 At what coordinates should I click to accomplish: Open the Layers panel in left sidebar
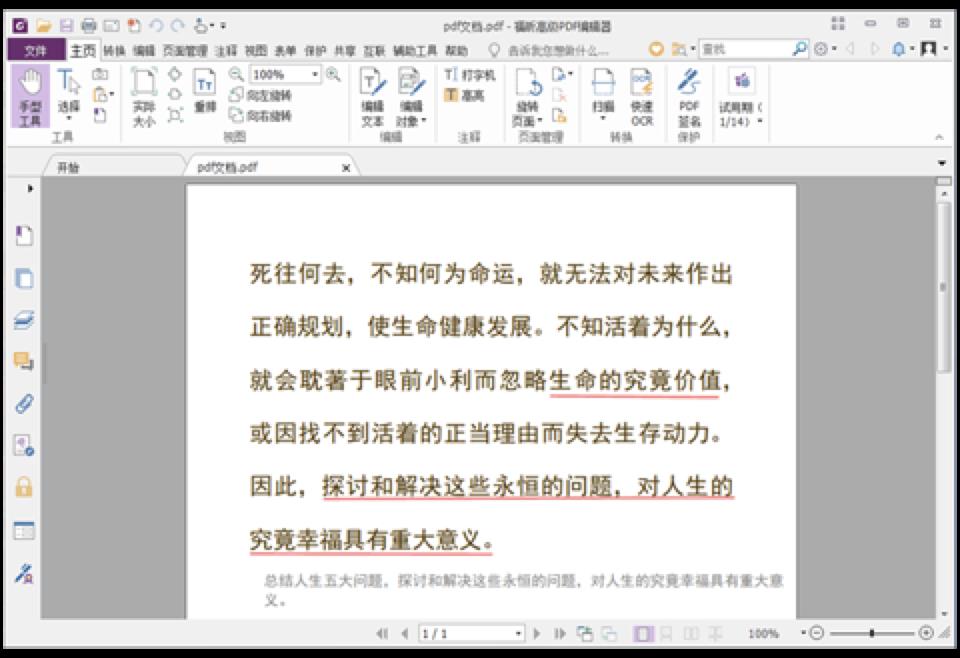click(24, 320)
